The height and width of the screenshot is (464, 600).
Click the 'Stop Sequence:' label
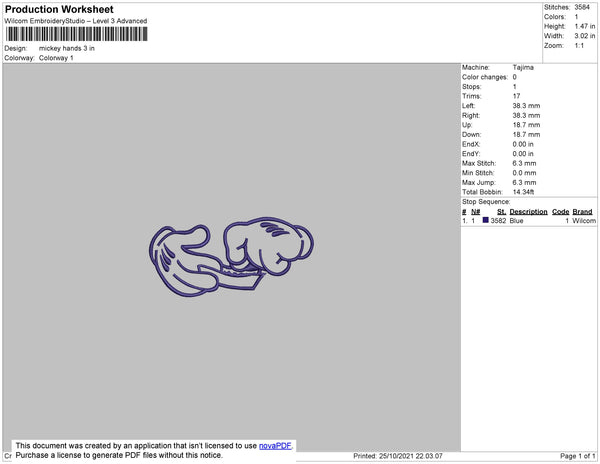[x=486, y=202]
